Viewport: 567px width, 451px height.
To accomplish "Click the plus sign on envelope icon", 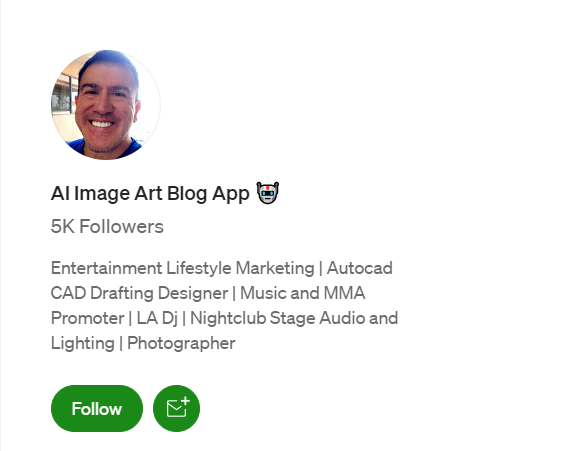I will tap(186, 401).
